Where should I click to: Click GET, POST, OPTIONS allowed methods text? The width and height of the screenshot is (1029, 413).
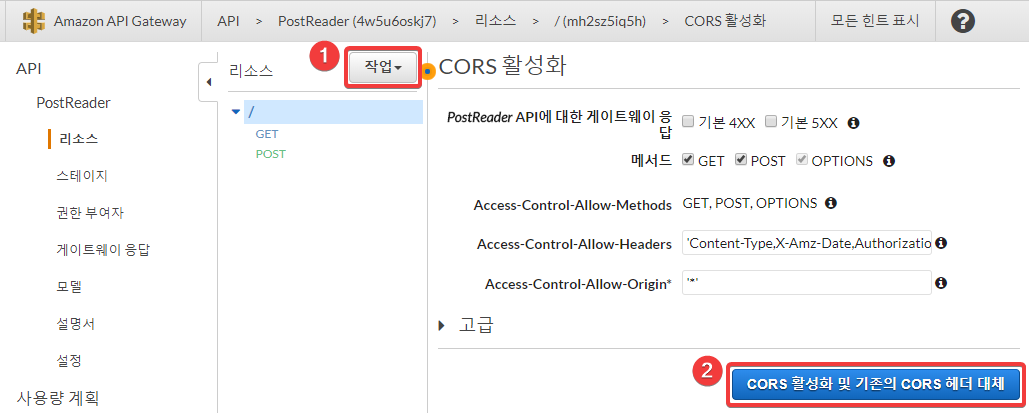pyautogui.click(x=750, y=203)
